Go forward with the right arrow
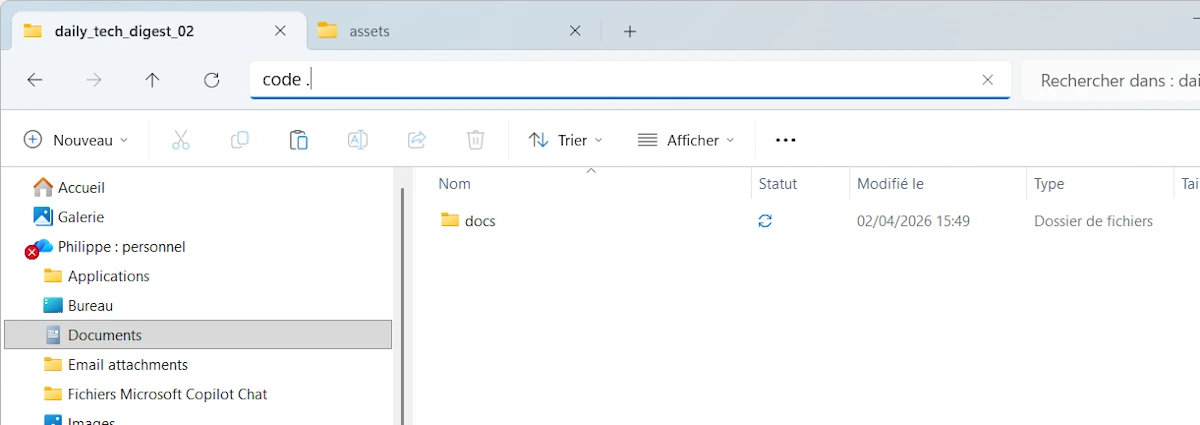This screenshot has height=425, width=1200. [x=94, y=80]
